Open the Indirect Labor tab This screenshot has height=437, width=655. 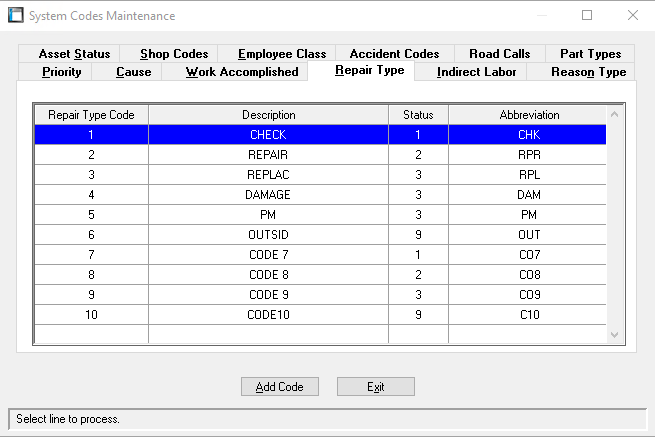click(x=476, y=72)
